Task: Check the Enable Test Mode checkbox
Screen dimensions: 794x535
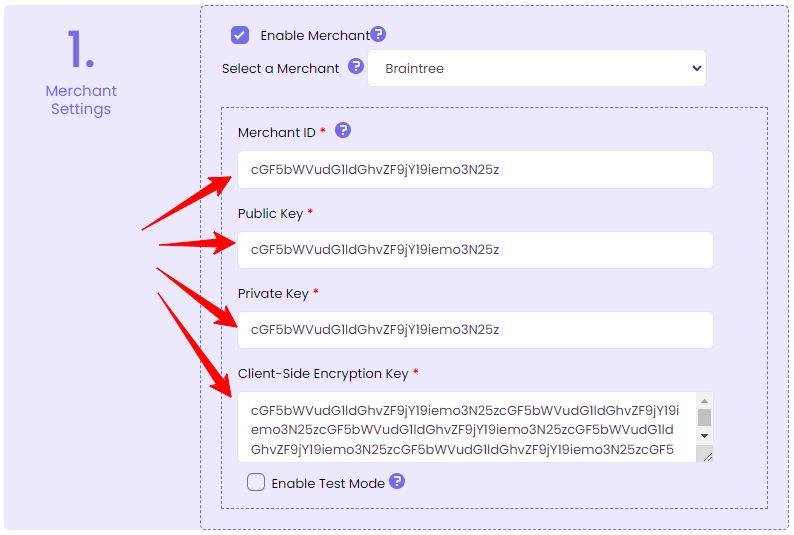Action: pos(256,482)
